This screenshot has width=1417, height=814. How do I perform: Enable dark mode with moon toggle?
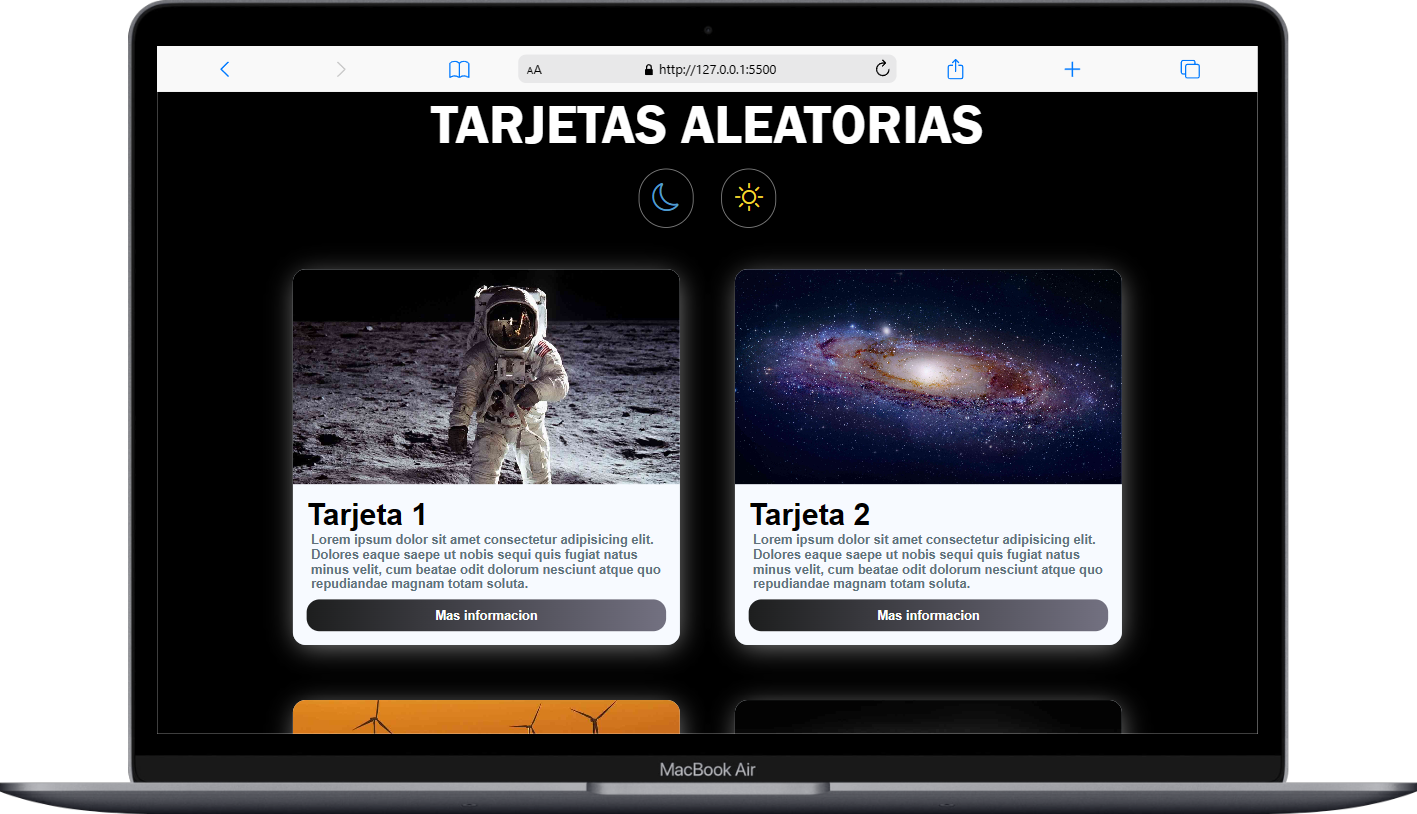click(666, 198)
